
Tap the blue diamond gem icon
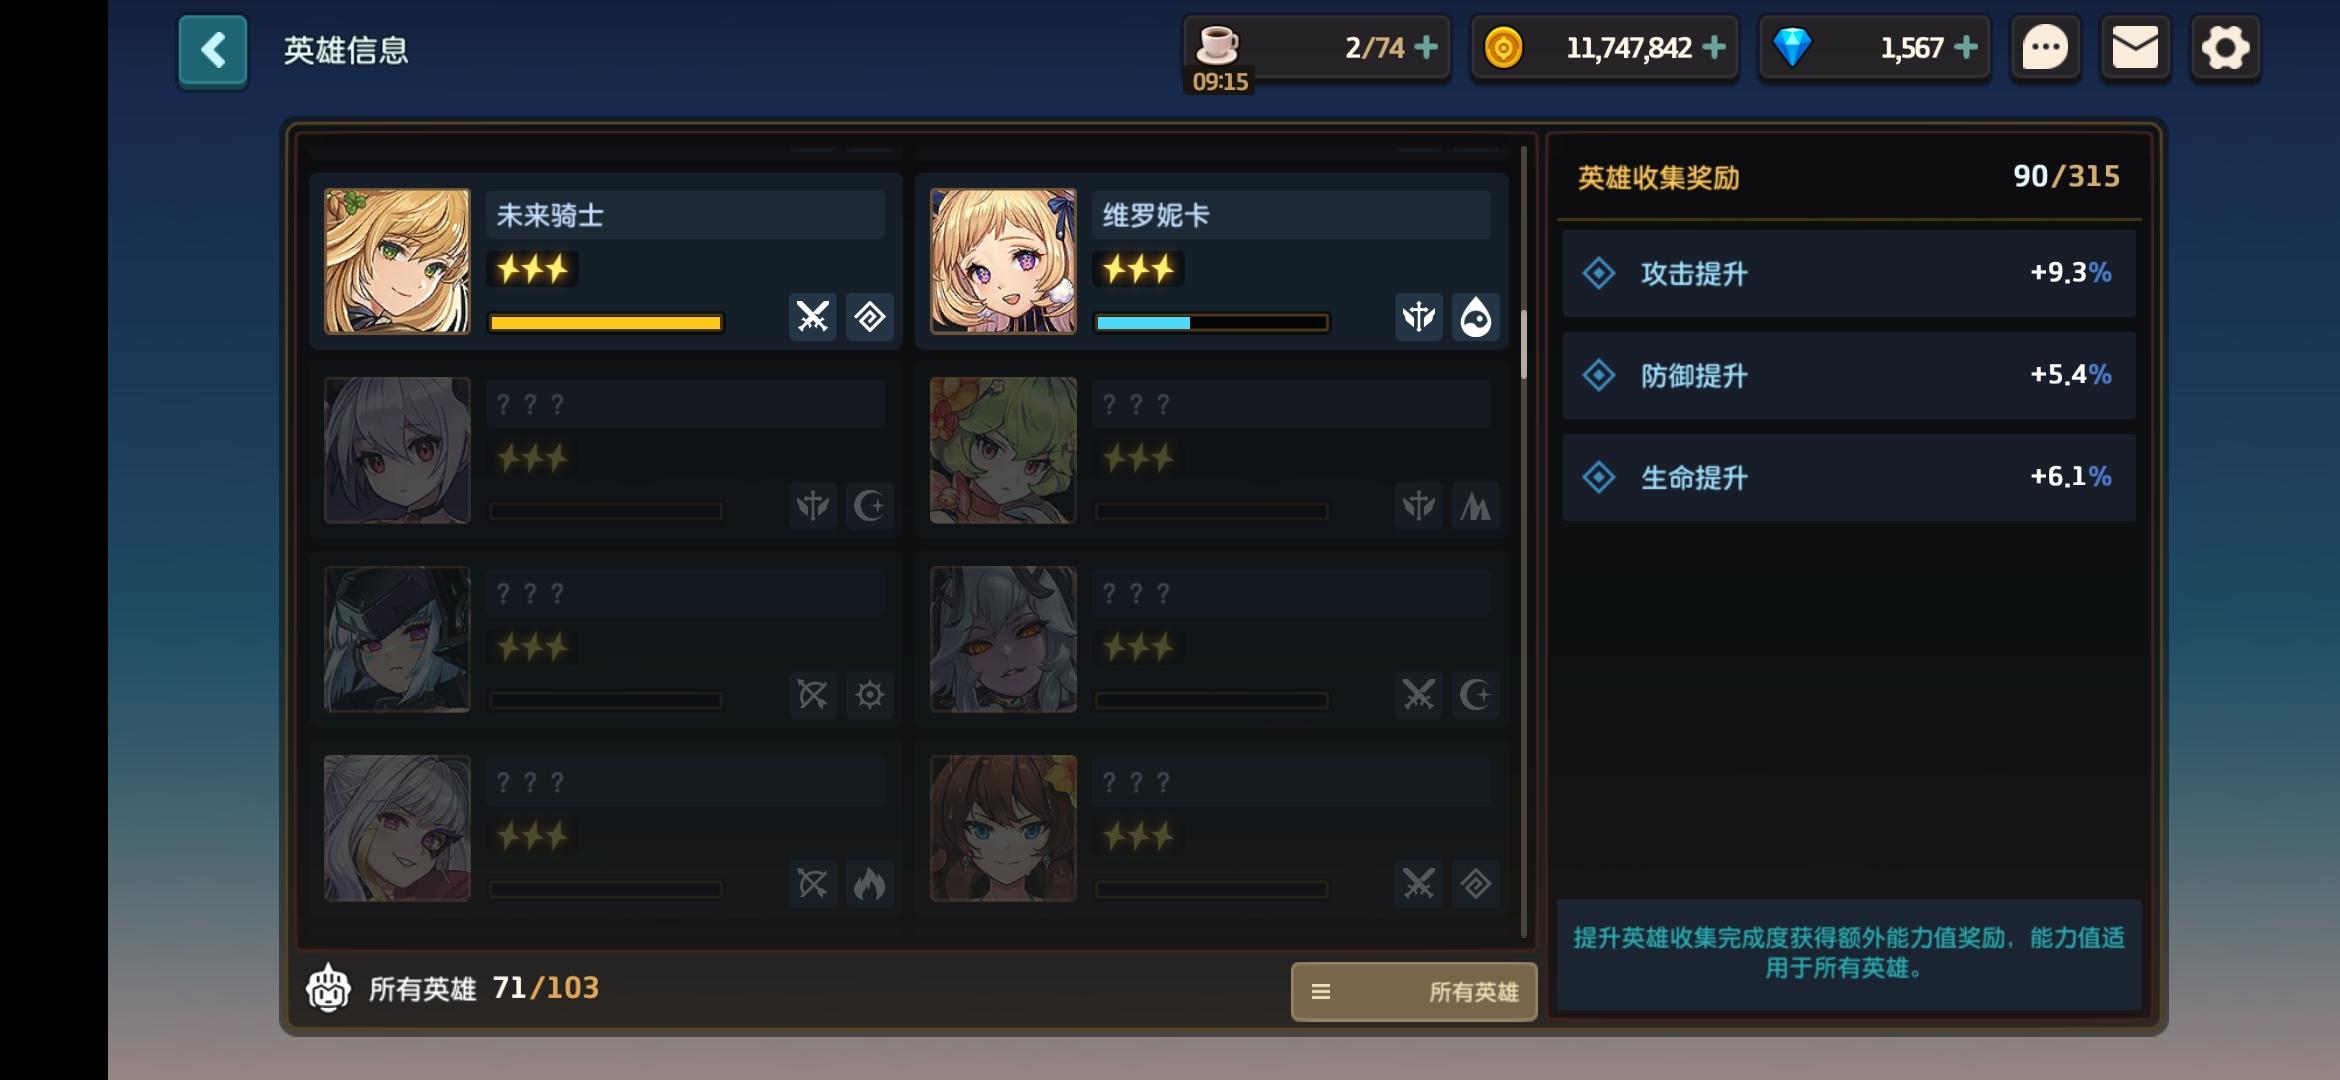[1792, 47]
